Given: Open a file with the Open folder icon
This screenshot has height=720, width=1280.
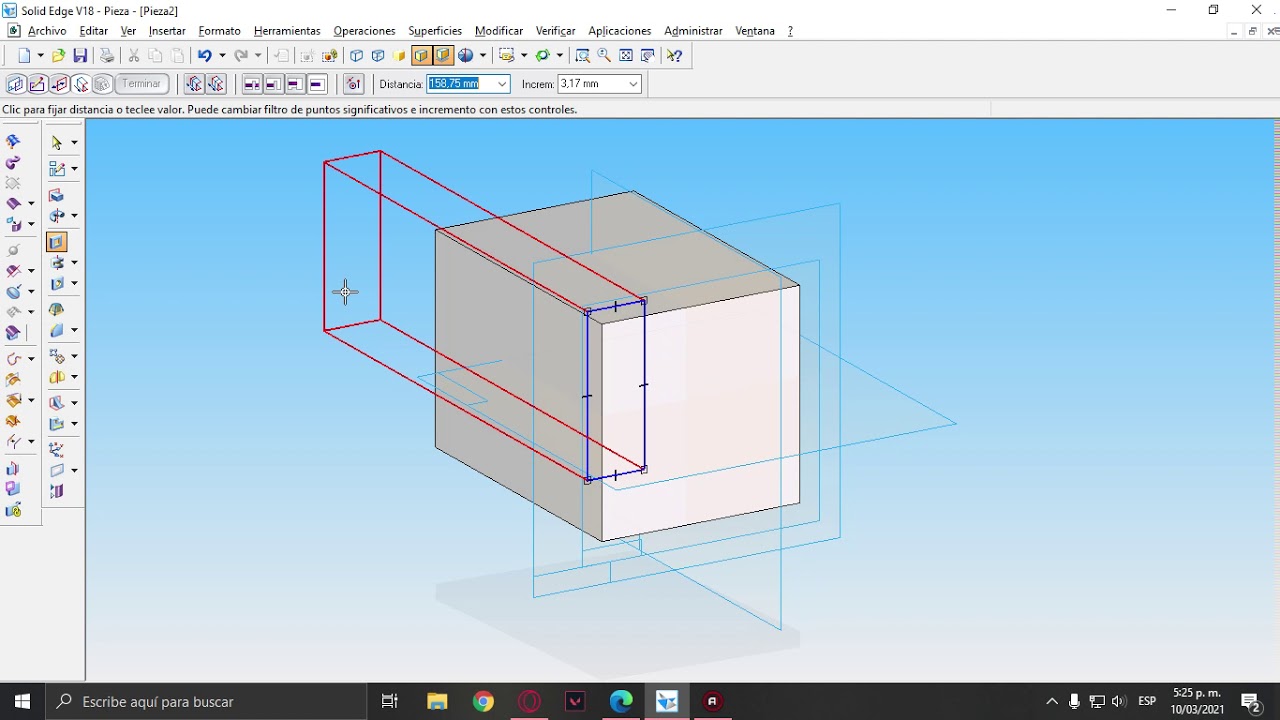Looking at the screenshot, I should (x=58, y=56).
